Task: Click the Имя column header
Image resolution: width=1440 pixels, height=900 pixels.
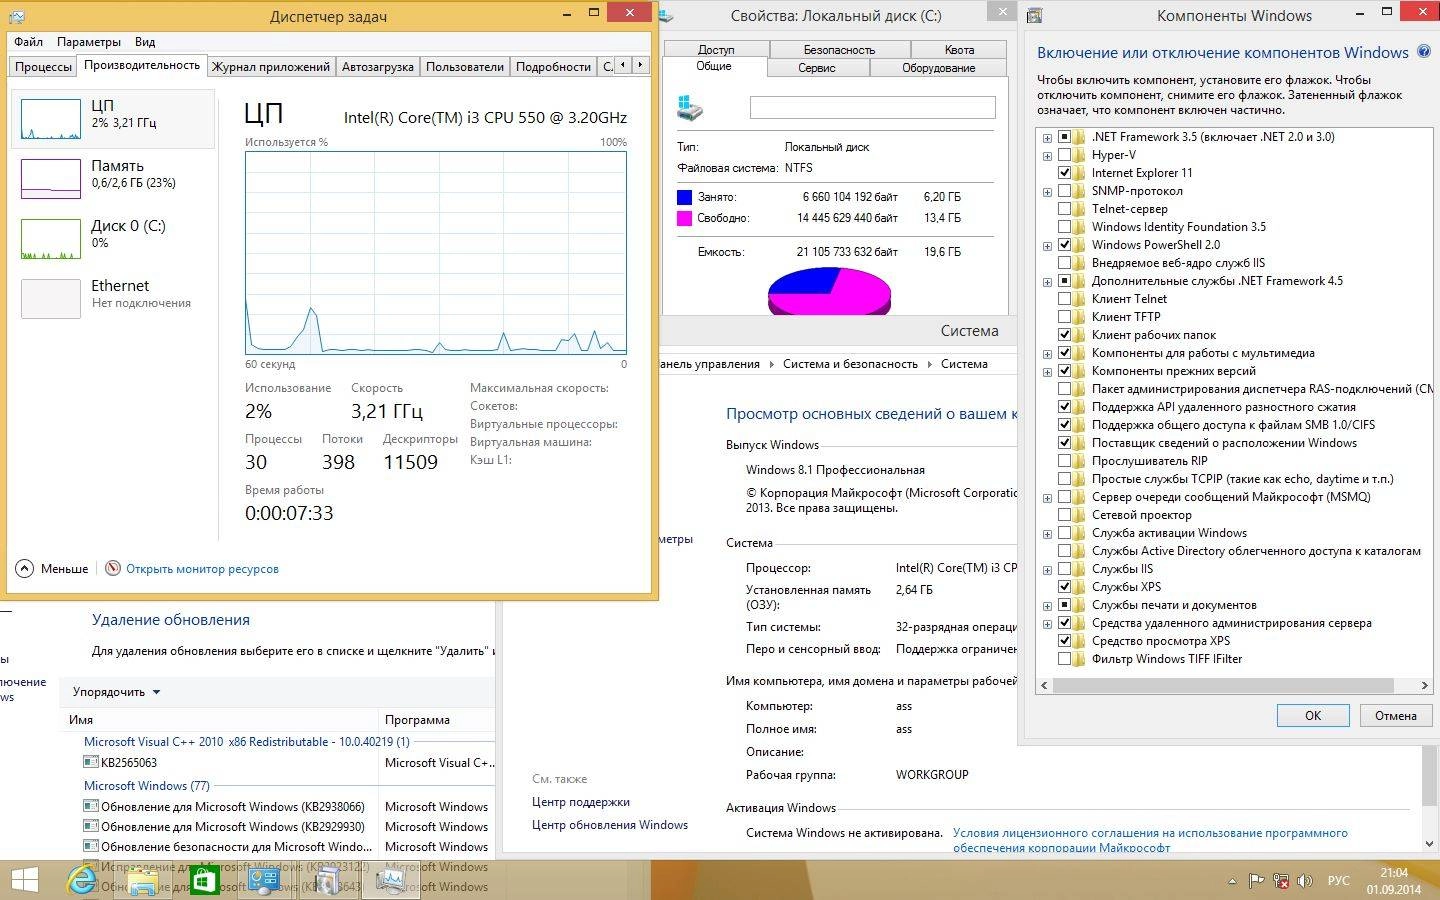Action: (x=218, y=720)
